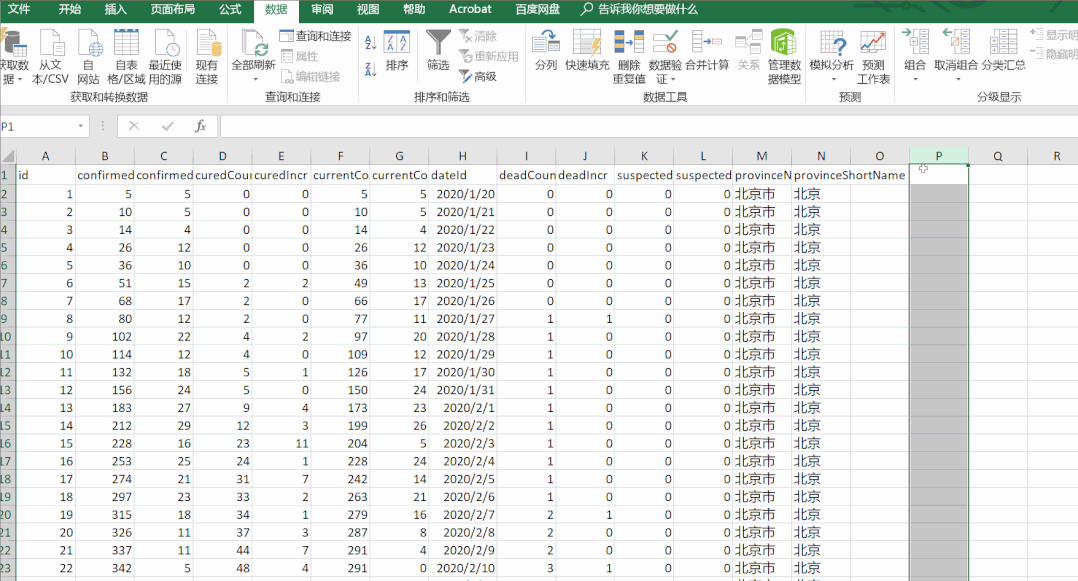Select column H header

coord(463,156)
